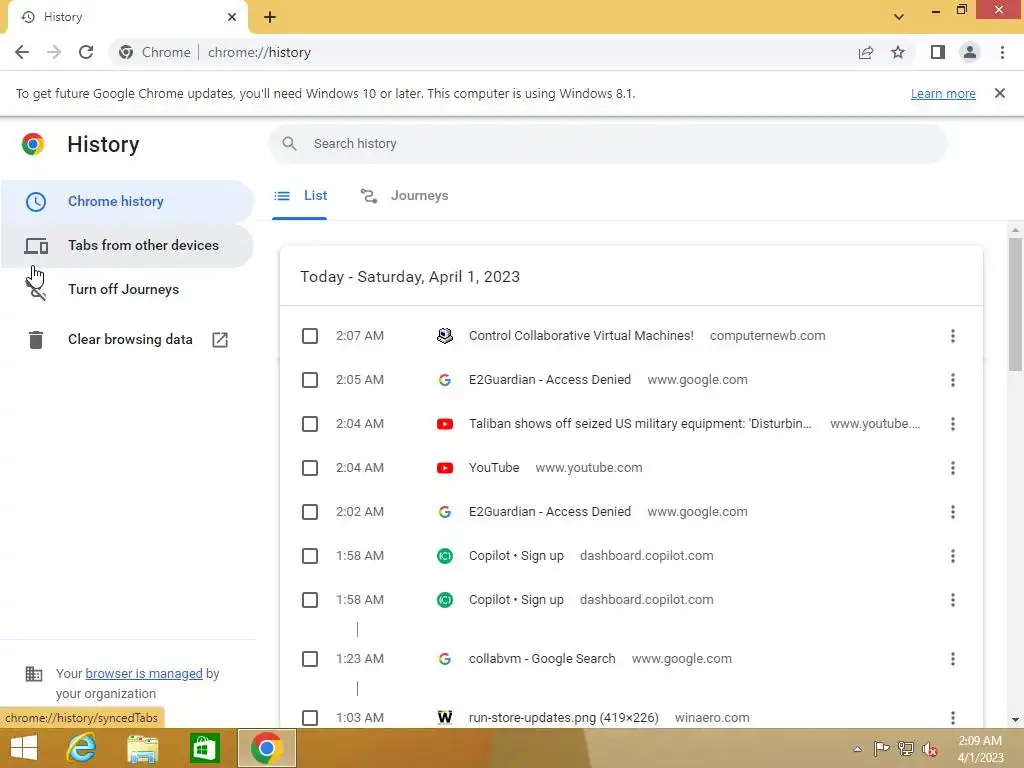Check the run-store-updates.png entry
This screenshot has height=768, width=1024.
point(310,718)
